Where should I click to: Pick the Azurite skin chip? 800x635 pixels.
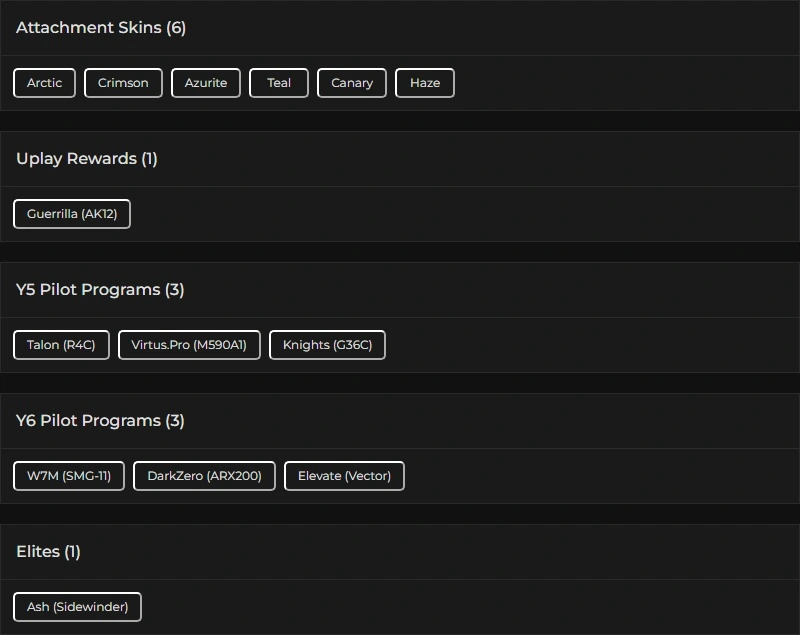click(206, 83)
